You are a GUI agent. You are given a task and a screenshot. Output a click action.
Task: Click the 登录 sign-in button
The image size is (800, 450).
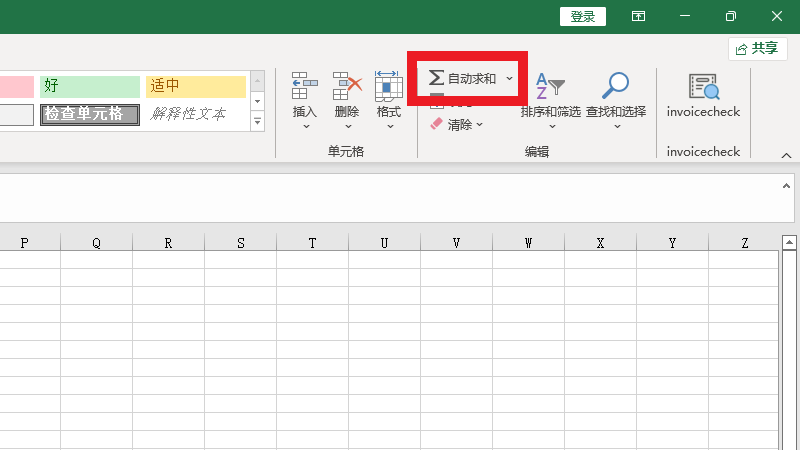[x=583, y=16]
